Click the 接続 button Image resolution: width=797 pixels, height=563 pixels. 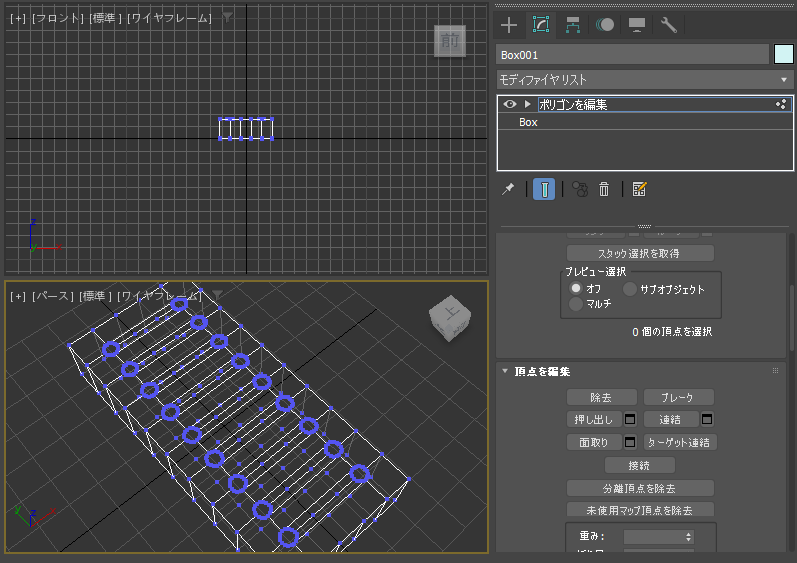pos(640,465)
